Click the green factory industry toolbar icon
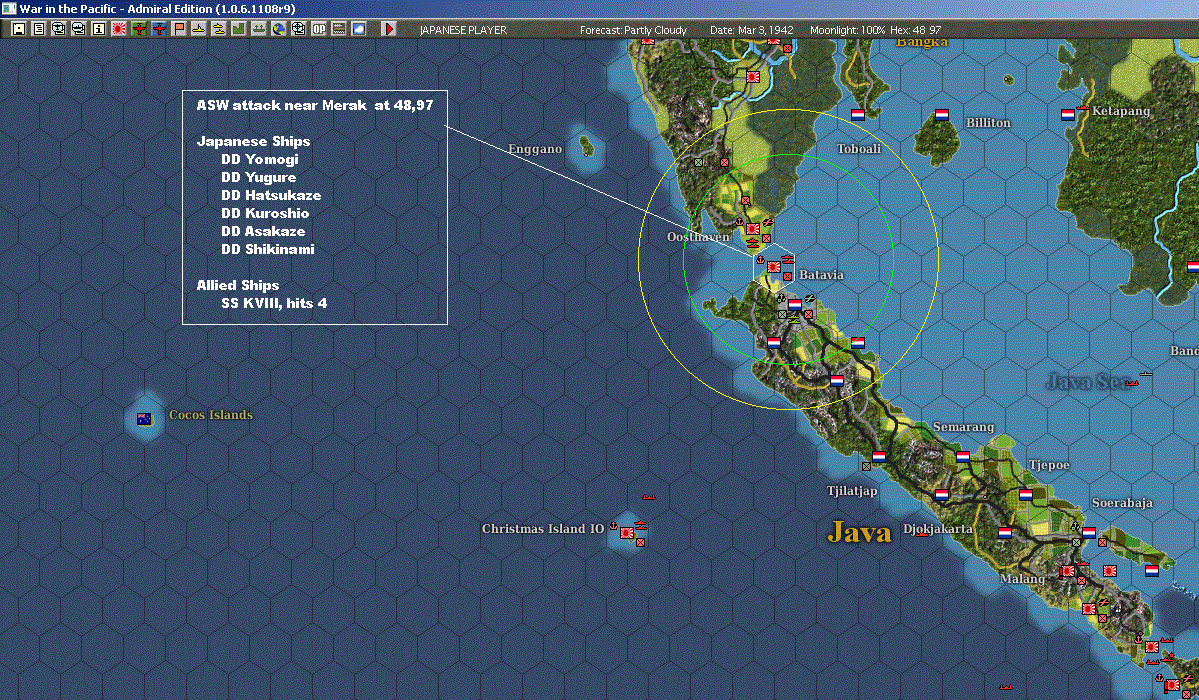Screen dimensions: 1199x700 [x=239, y=29]
